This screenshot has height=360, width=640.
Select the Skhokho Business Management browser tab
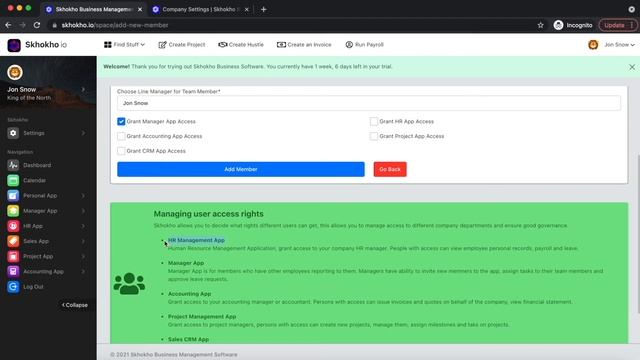click(94, 9)
